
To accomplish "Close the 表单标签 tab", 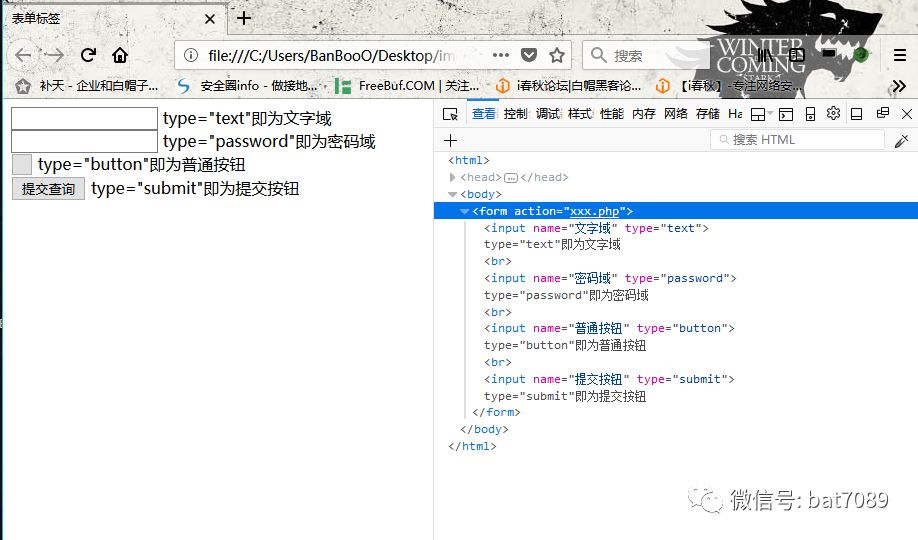I will [x=210, y=19].
